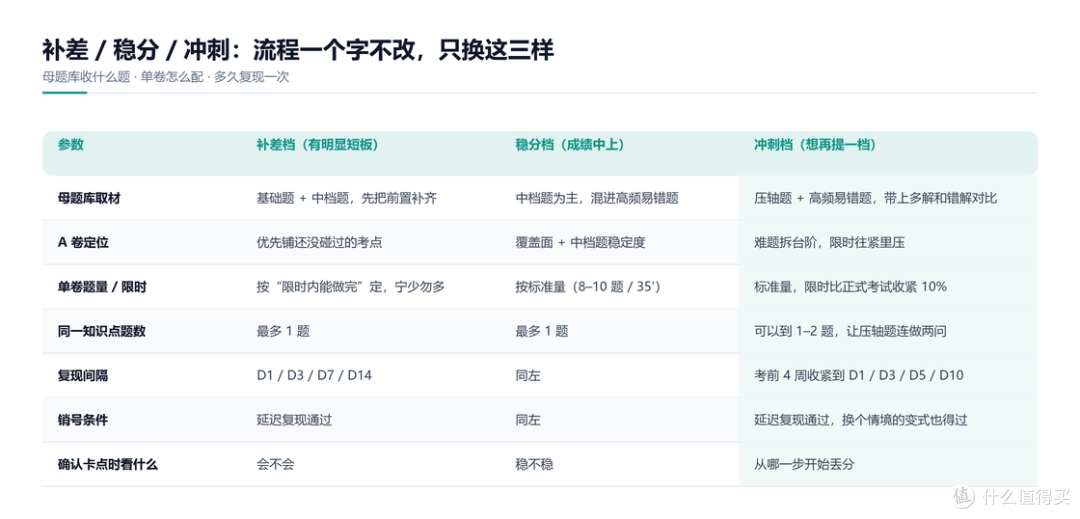Click cell 会不会
This screenshot has height=519, width=1080.
click(275, 465)
